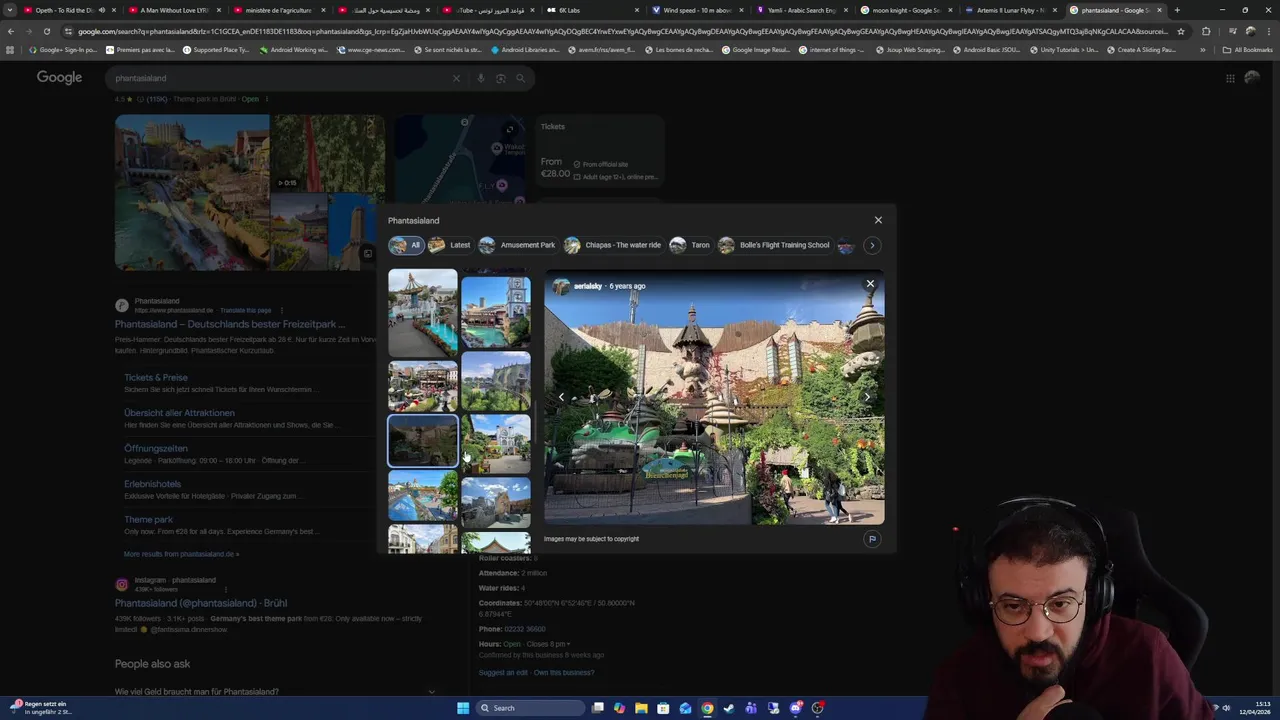The height and width of the screenshot is (720, 1280).
Task: Open the taskbar volume control
Action: (1226, 708)
